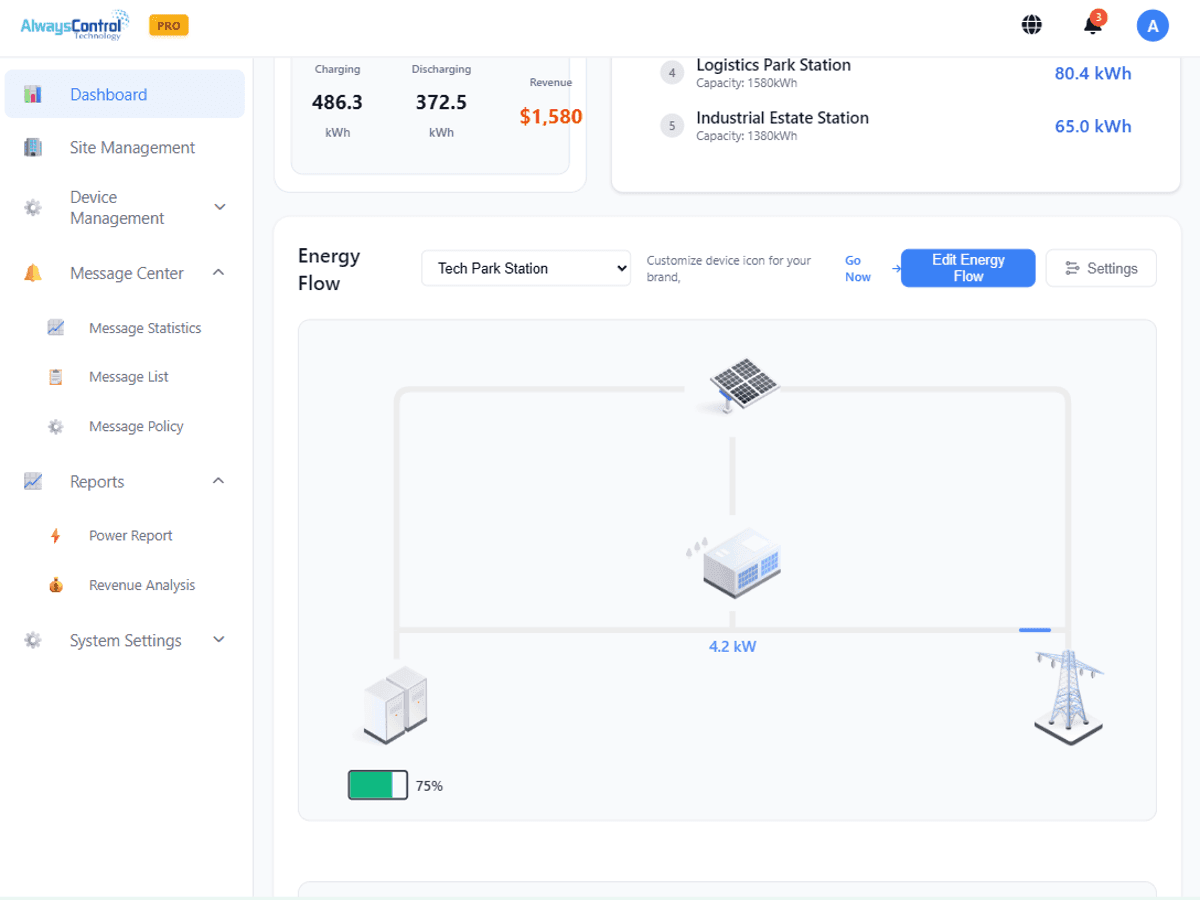The height and width of the screenshot is (900, 1200).
Task: Click the solar panel icon in energy flow
Action: pyautogui.click(x=743, y=384)
